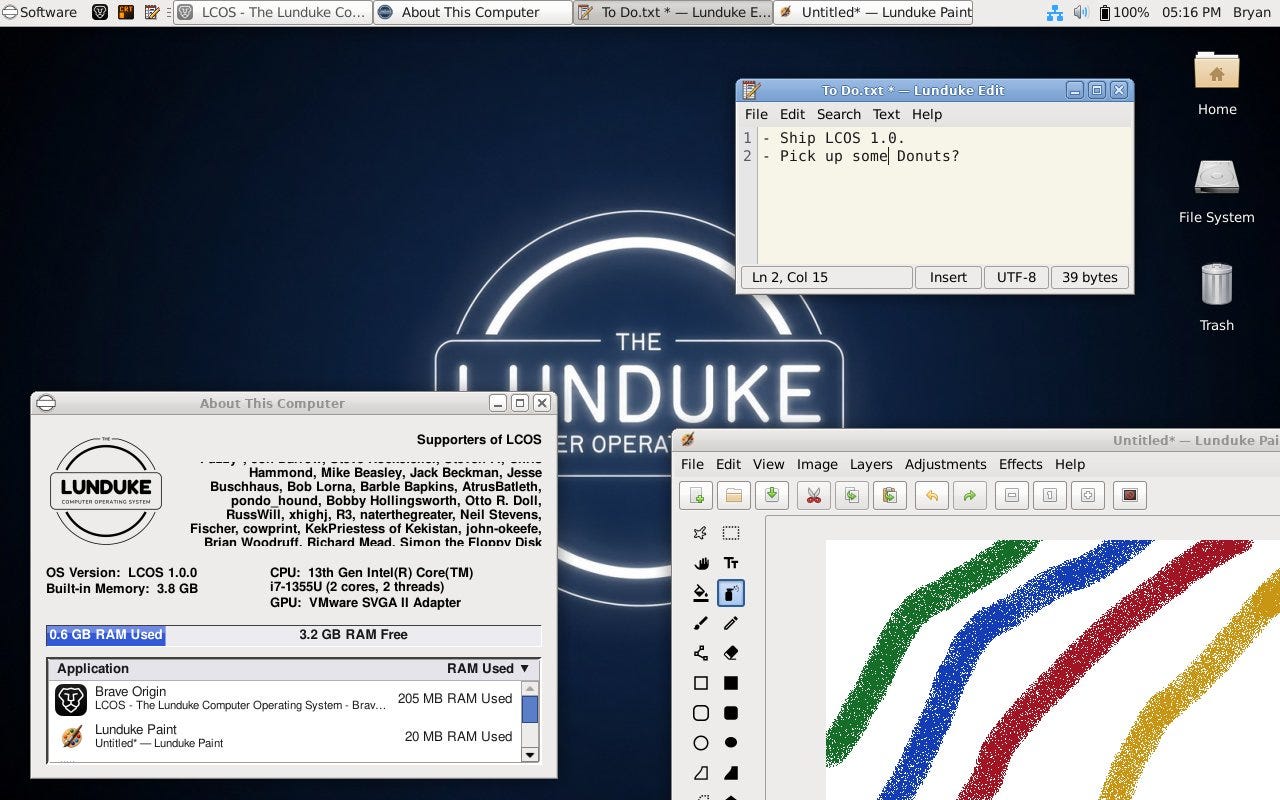Switch to To Do.txt in the taskbar
This screenshot has height=800, width=1280.
(673, 12)
